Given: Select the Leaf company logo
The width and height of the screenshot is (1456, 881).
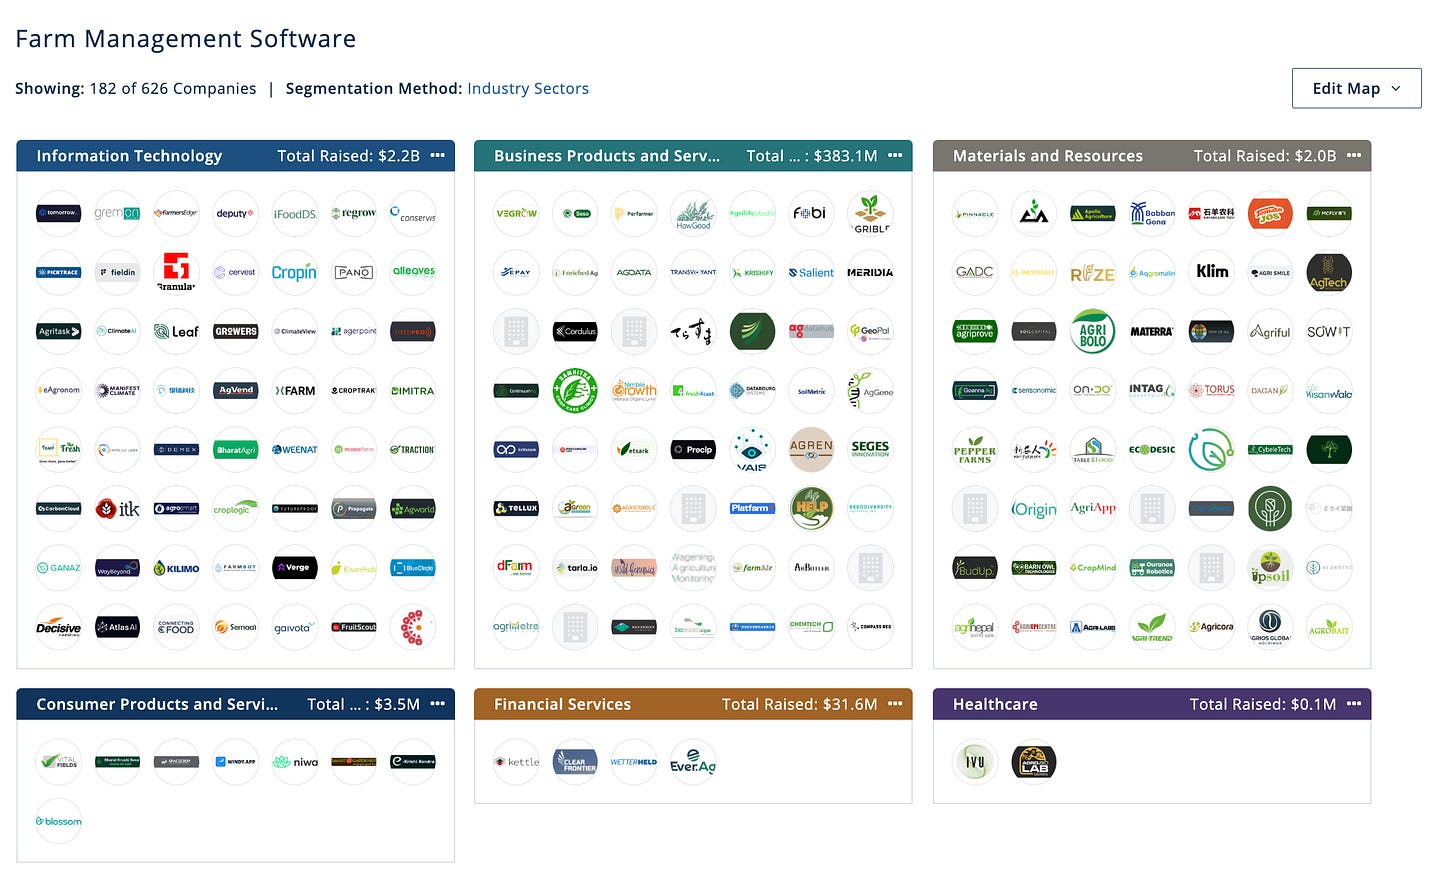Looking at the screenshot, I should (176, 331).
